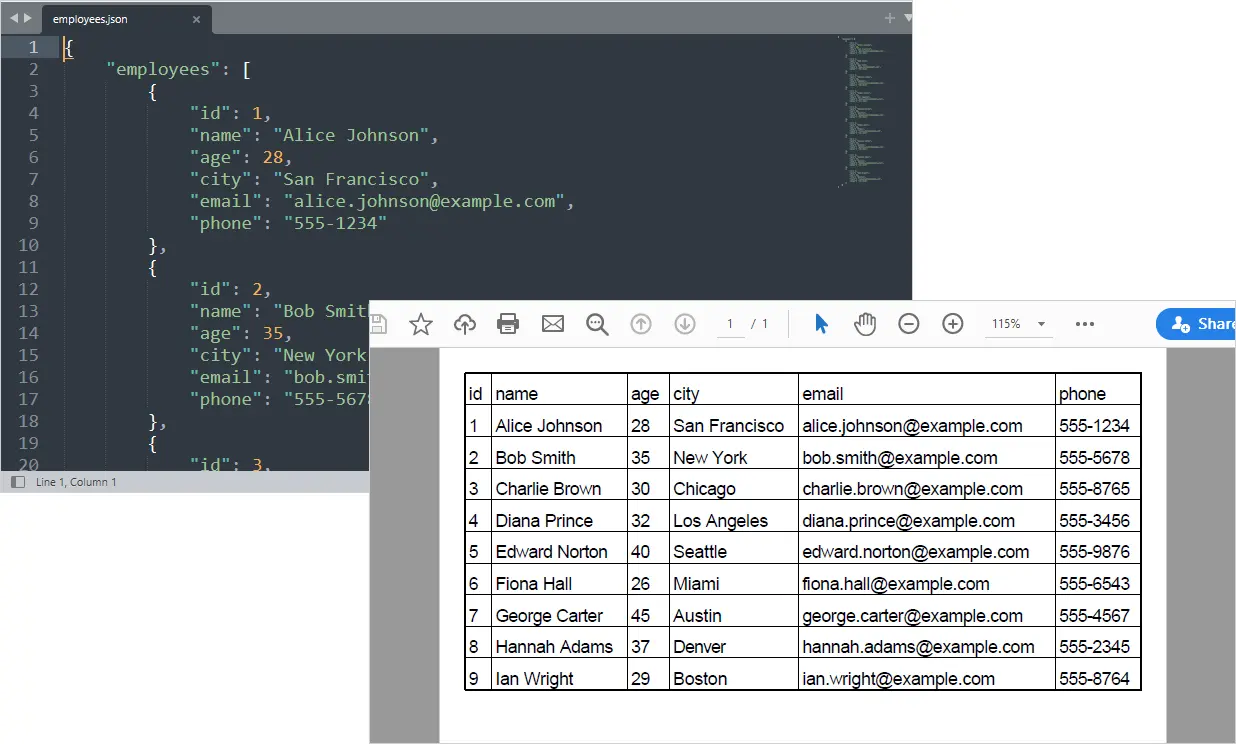Save the PDF with the floppy disk icon
This screenshot has height=744, width=1236.
(x=378, y=323)
